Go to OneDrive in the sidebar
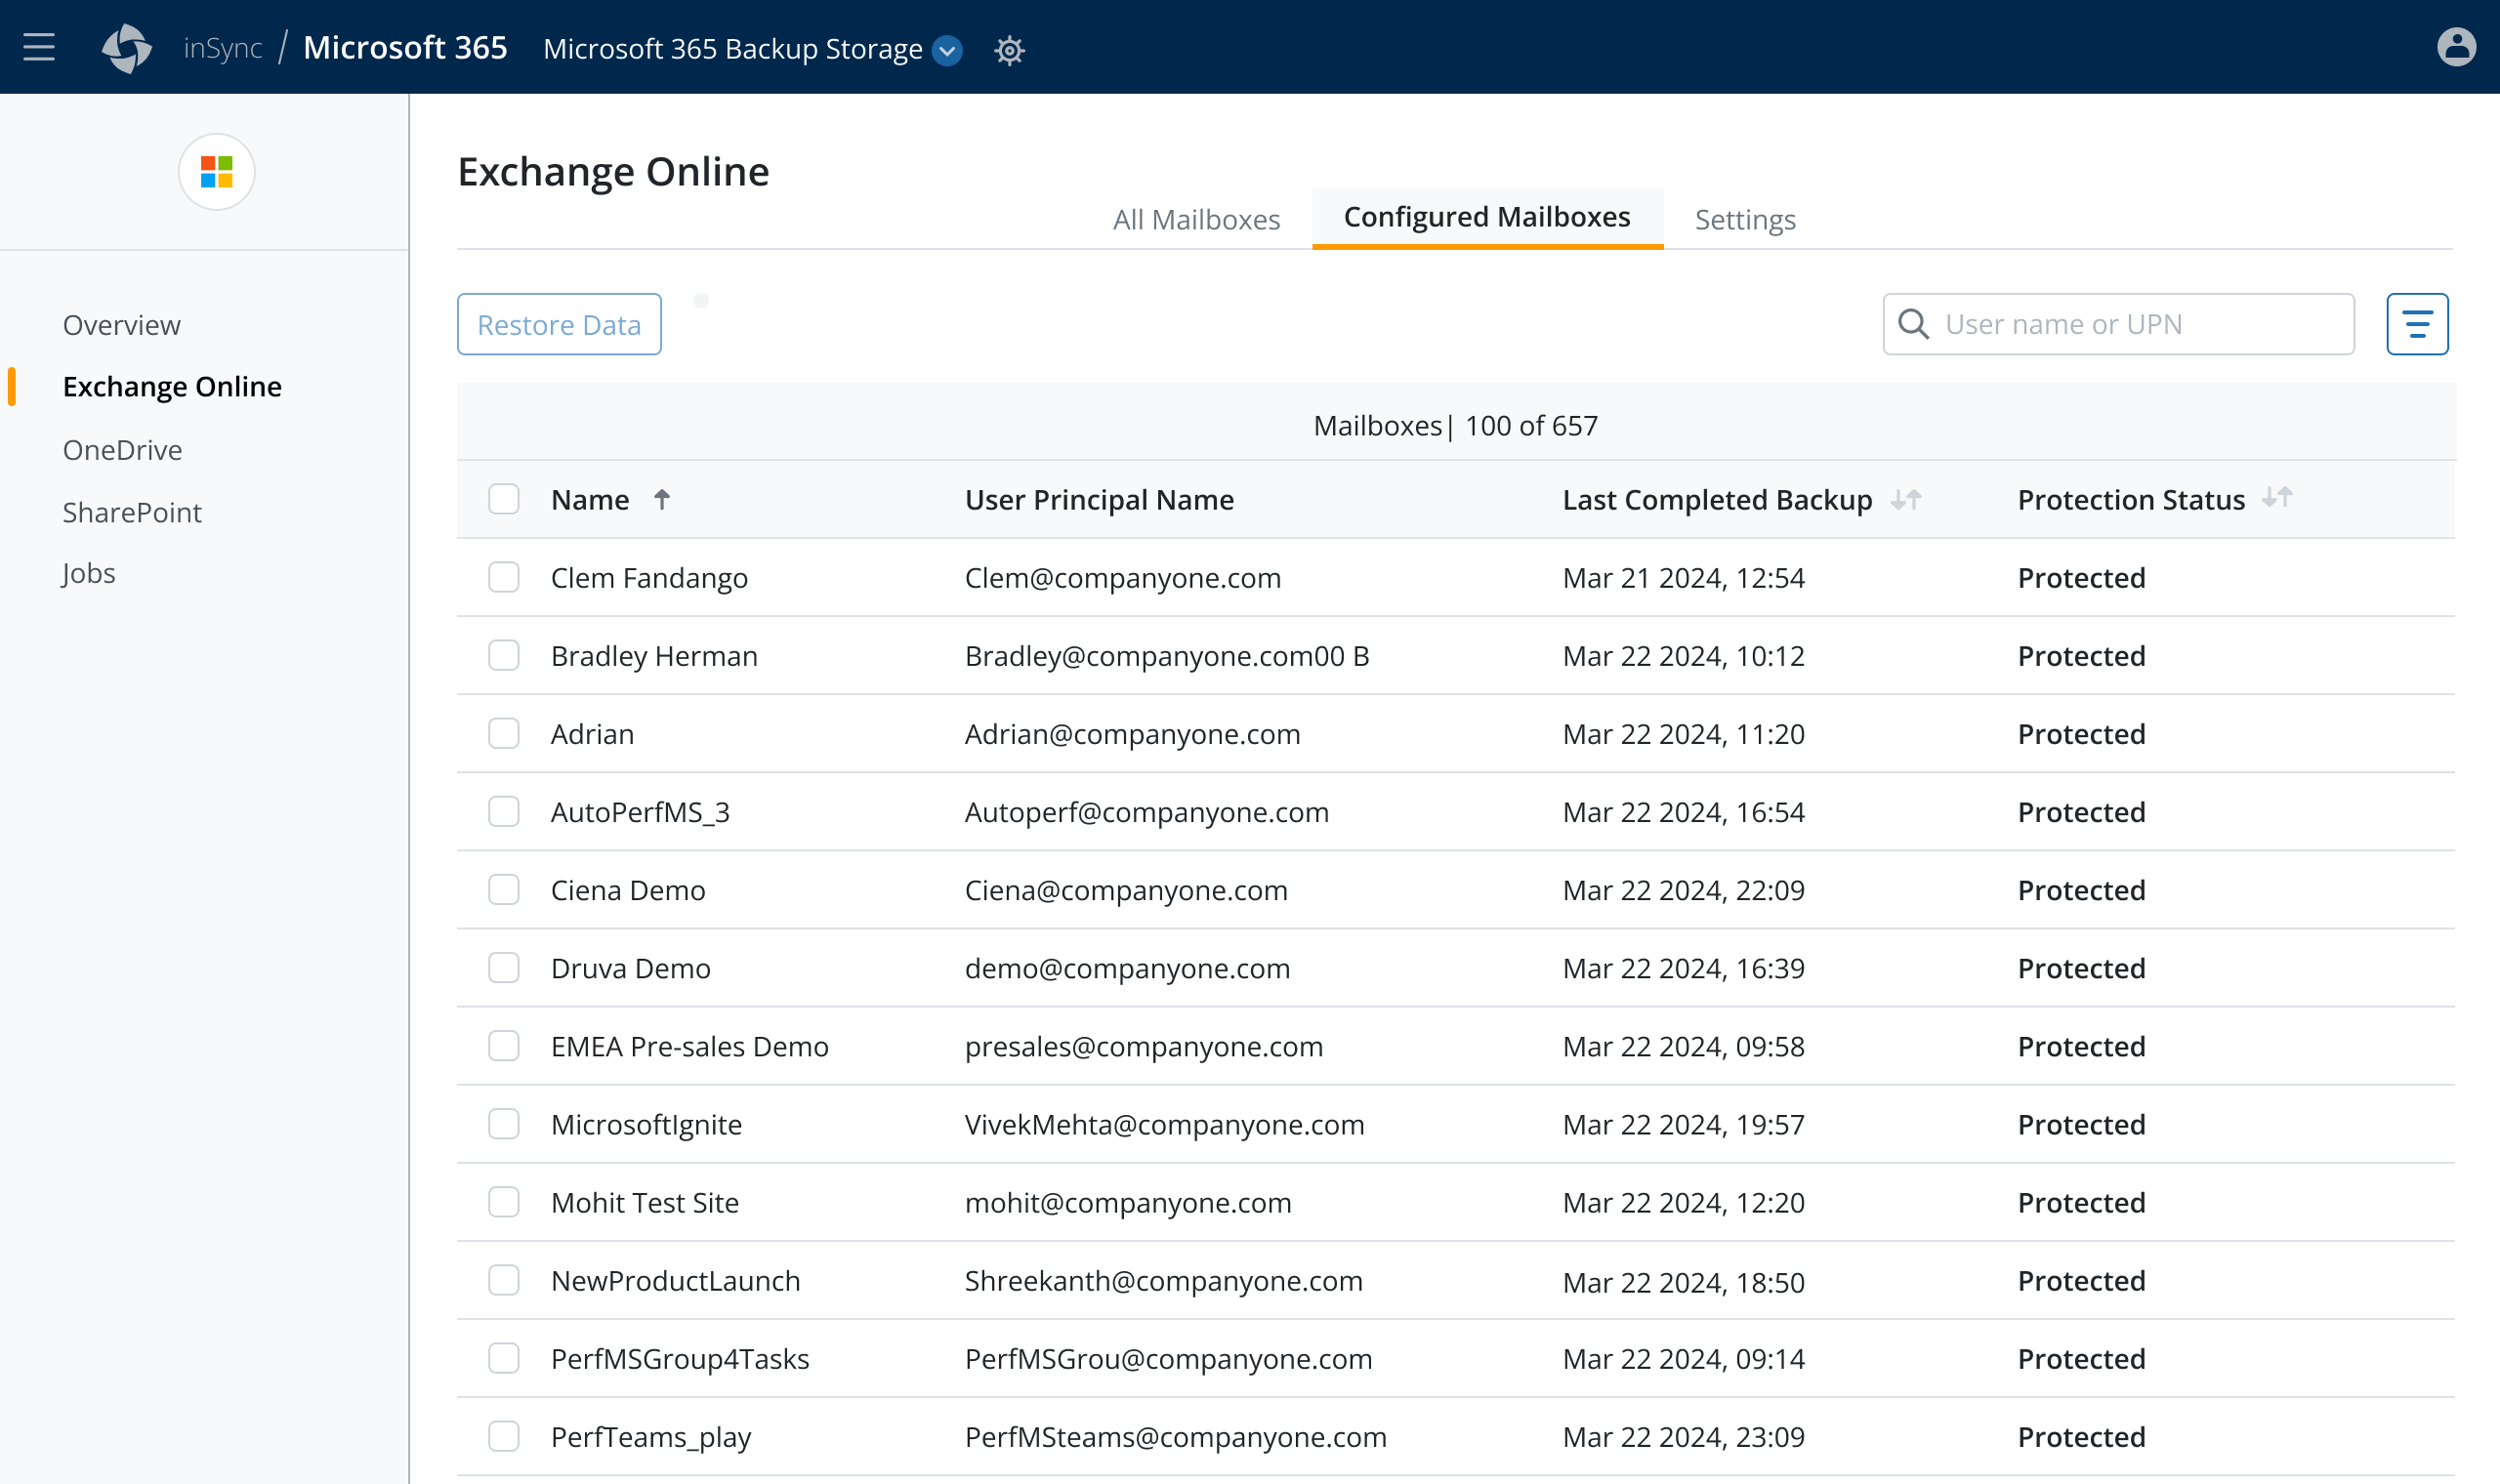The height and width of the screenshot is (1484, 2500). pyautogui.click(x=122, y=450)
